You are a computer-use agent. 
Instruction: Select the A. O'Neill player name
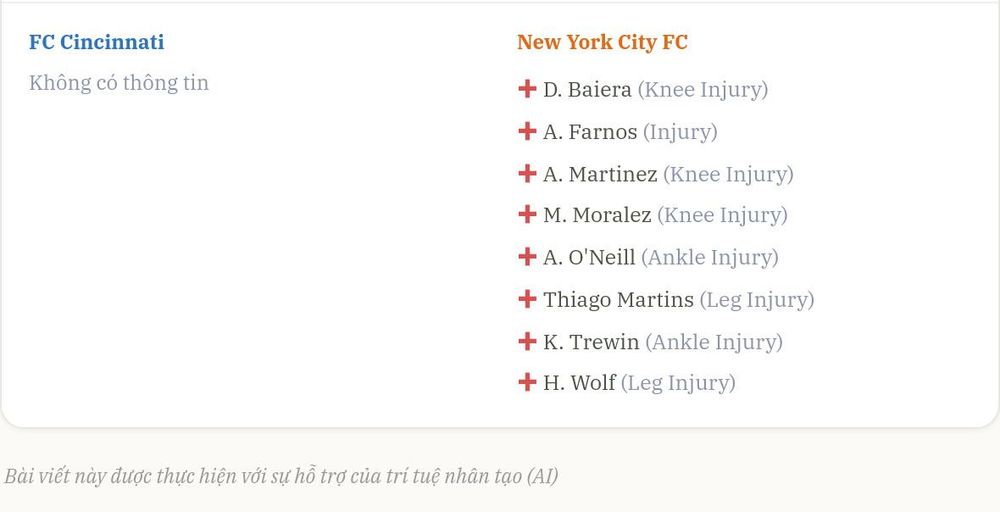point(589,258)
